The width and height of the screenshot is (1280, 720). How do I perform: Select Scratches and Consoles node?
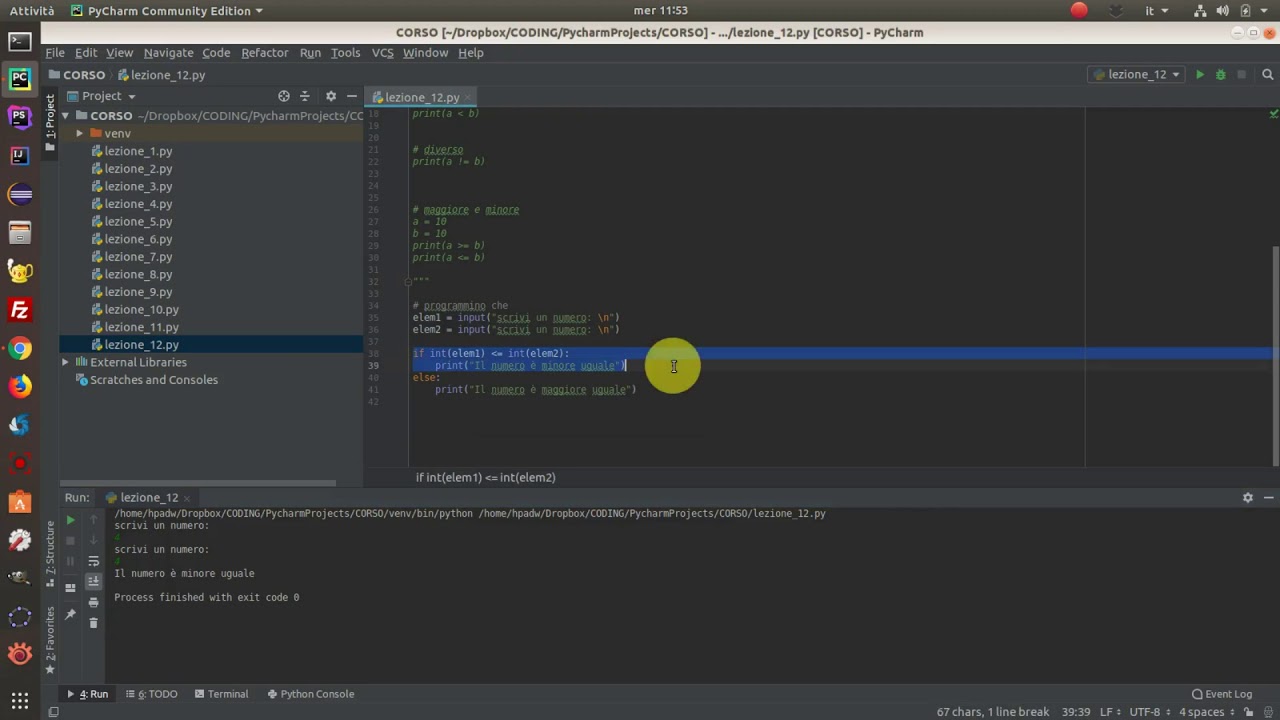[x=153, y=380]
